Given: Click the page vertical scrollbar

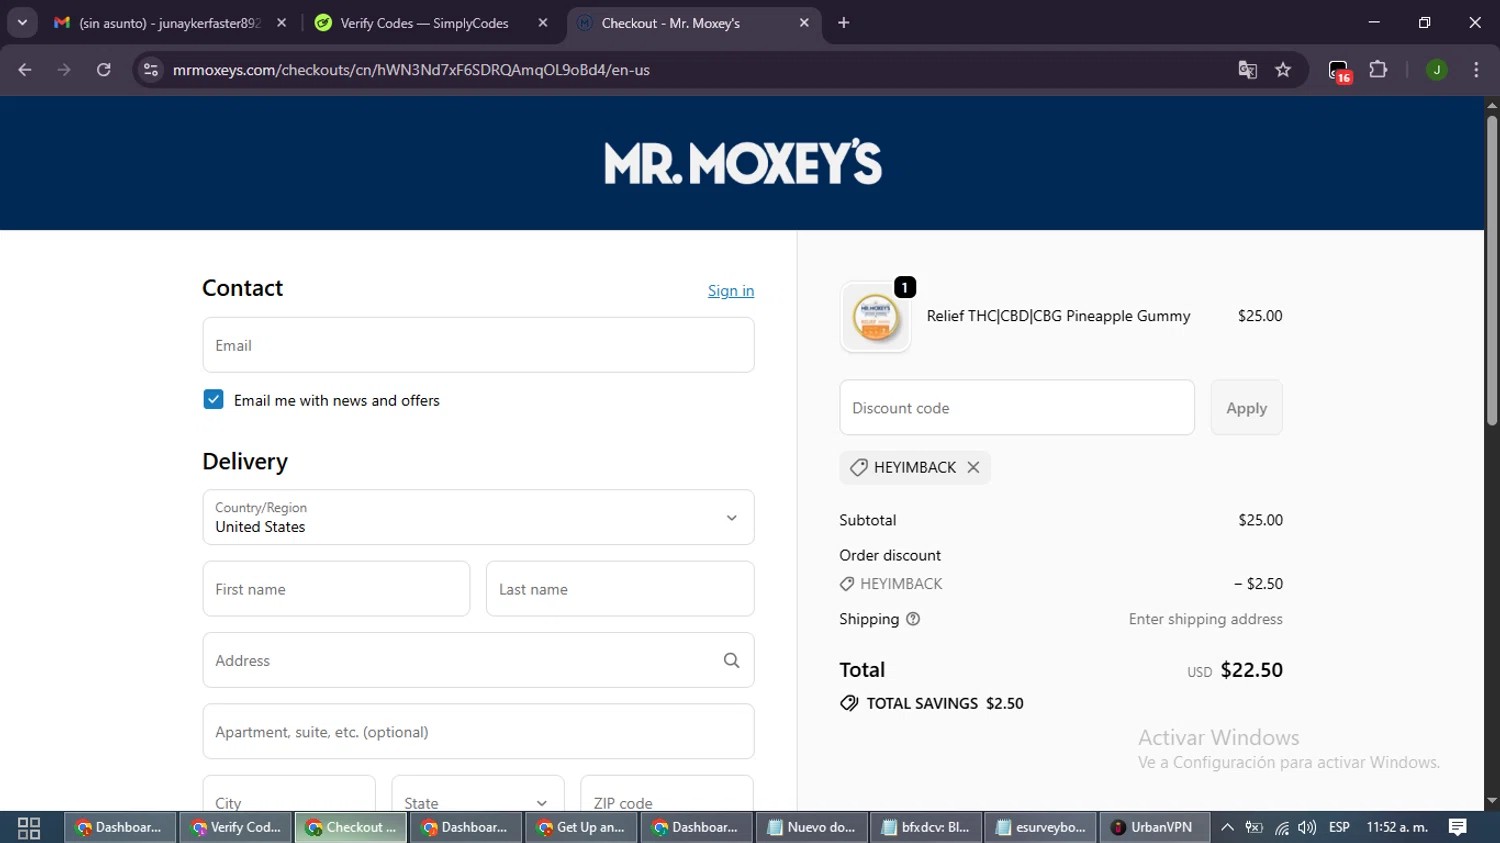Looking at the screenshot, I should coord(1492,270).
